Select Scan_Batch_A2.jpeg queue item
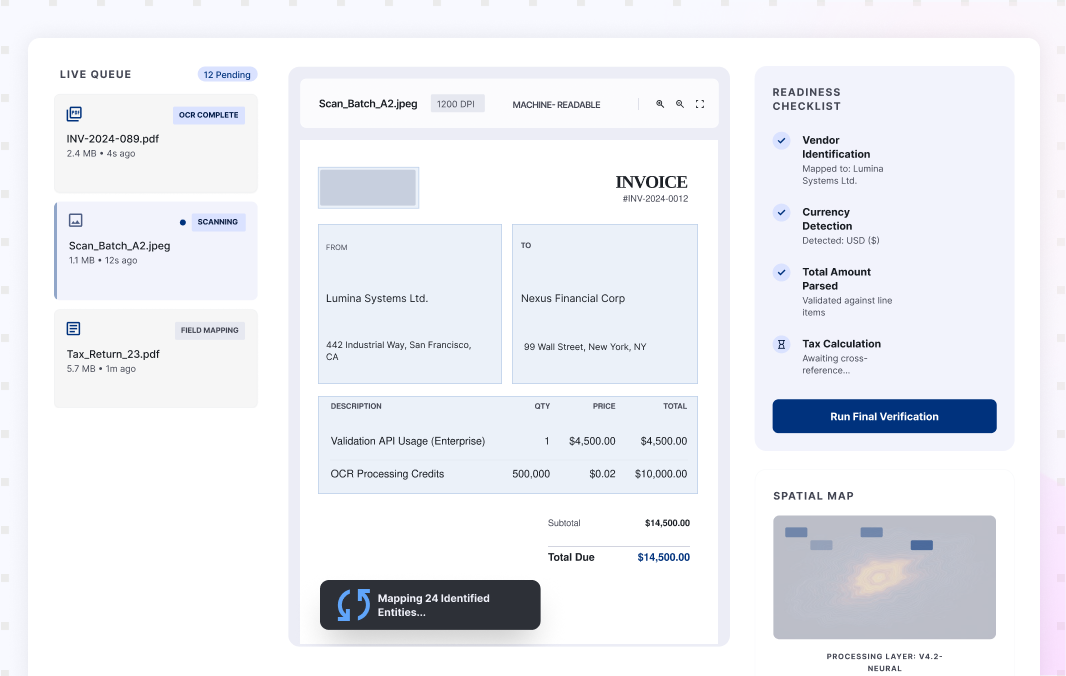This screenshot has width=1066, height=676. tap(156, 251)
